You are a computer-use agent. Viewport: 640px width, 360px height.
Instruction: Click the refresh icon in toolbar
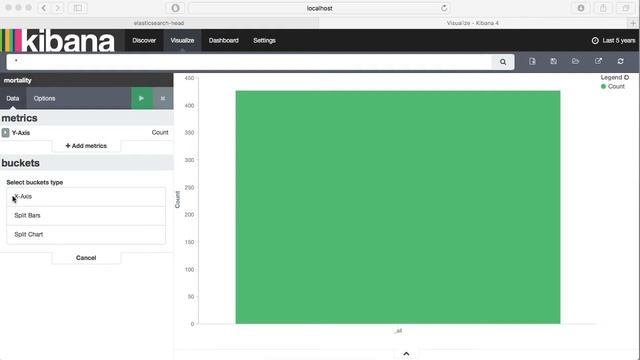point(620,61)
